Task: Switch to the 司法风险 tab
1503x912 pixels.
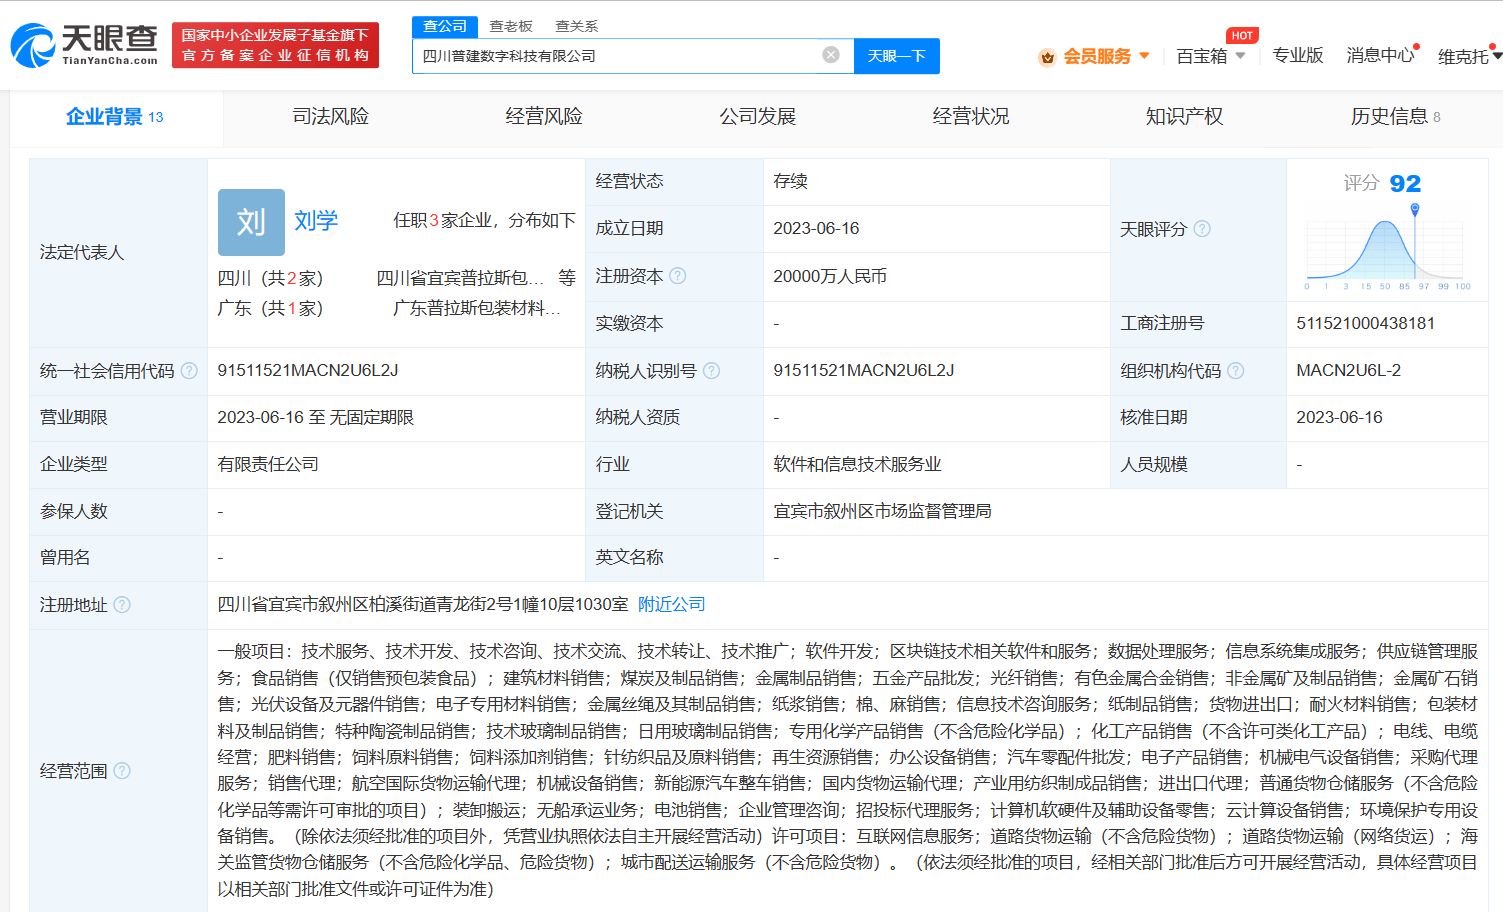Action: pyautogui.click(x=330, y=117)
